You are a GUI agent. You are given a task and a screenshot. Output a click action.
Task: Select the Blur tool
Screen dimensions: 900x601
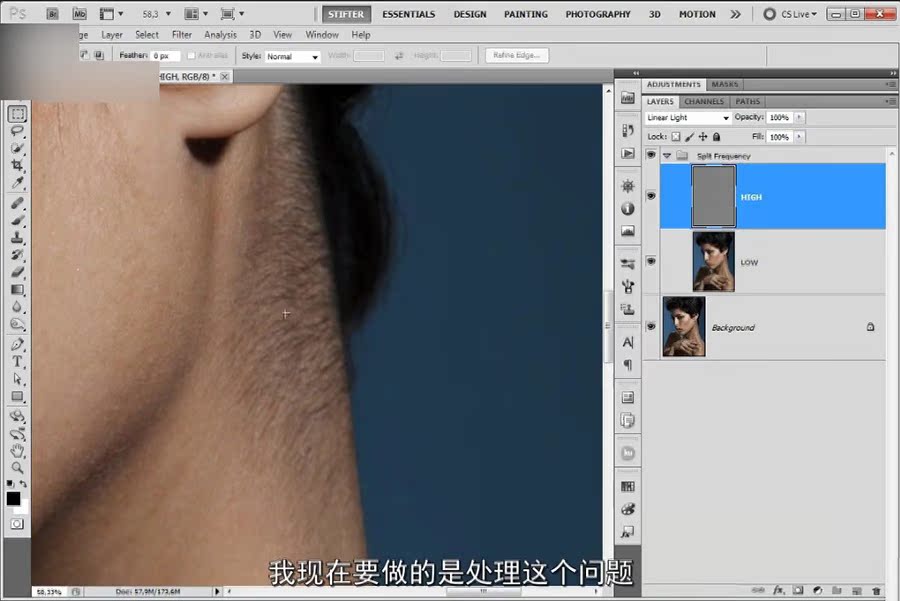[17, 307]
